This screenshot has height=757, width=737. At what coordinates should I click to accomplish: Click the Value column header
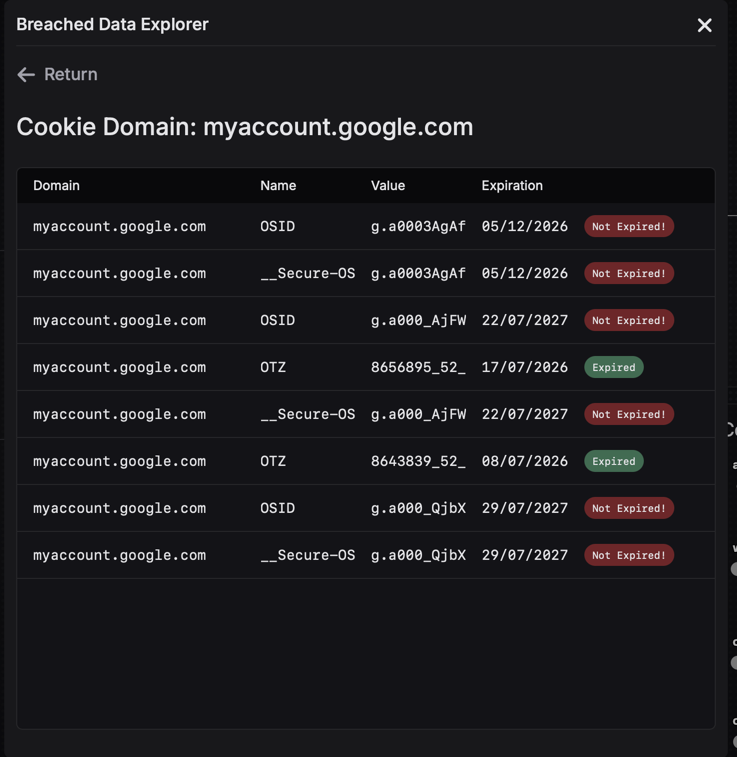pos(388,185)
